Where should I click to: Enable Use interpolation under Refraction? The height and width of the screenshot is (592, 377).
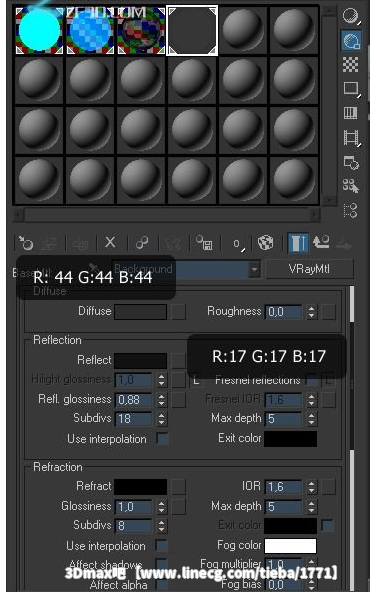[162, 546]
